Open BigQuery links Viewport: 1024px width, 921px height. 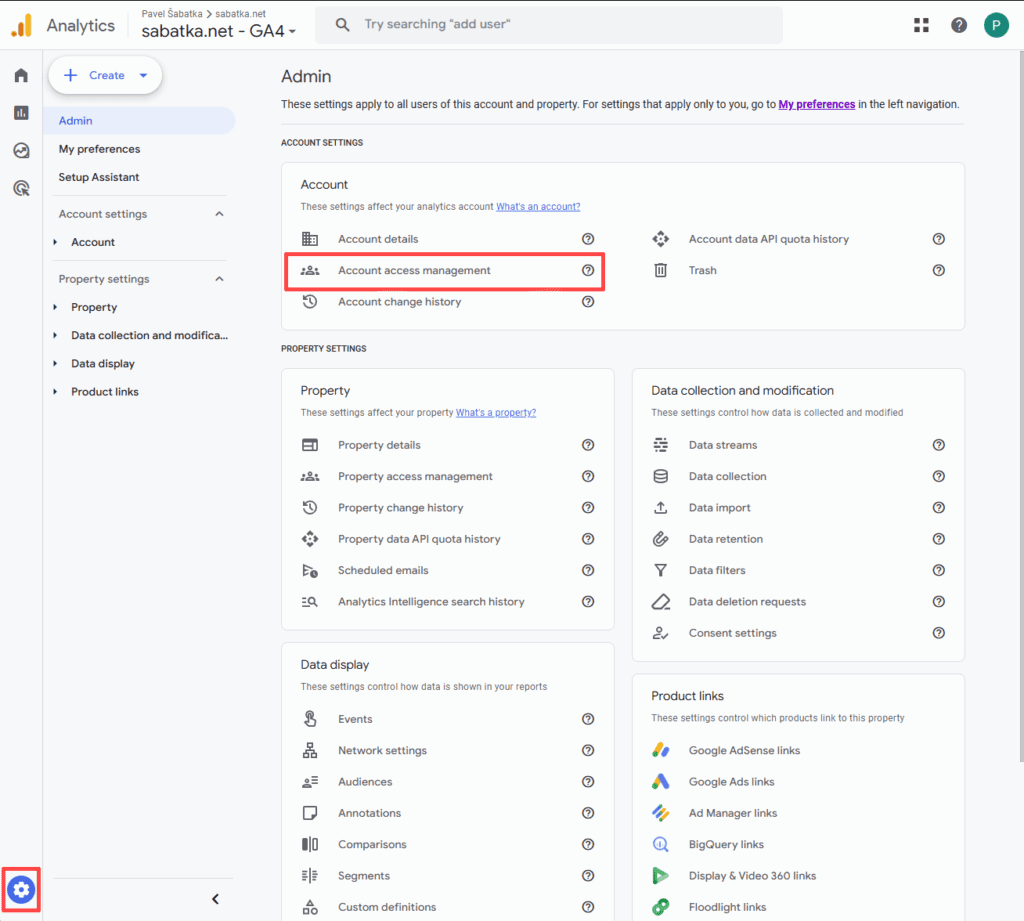(x=726, y=845)
